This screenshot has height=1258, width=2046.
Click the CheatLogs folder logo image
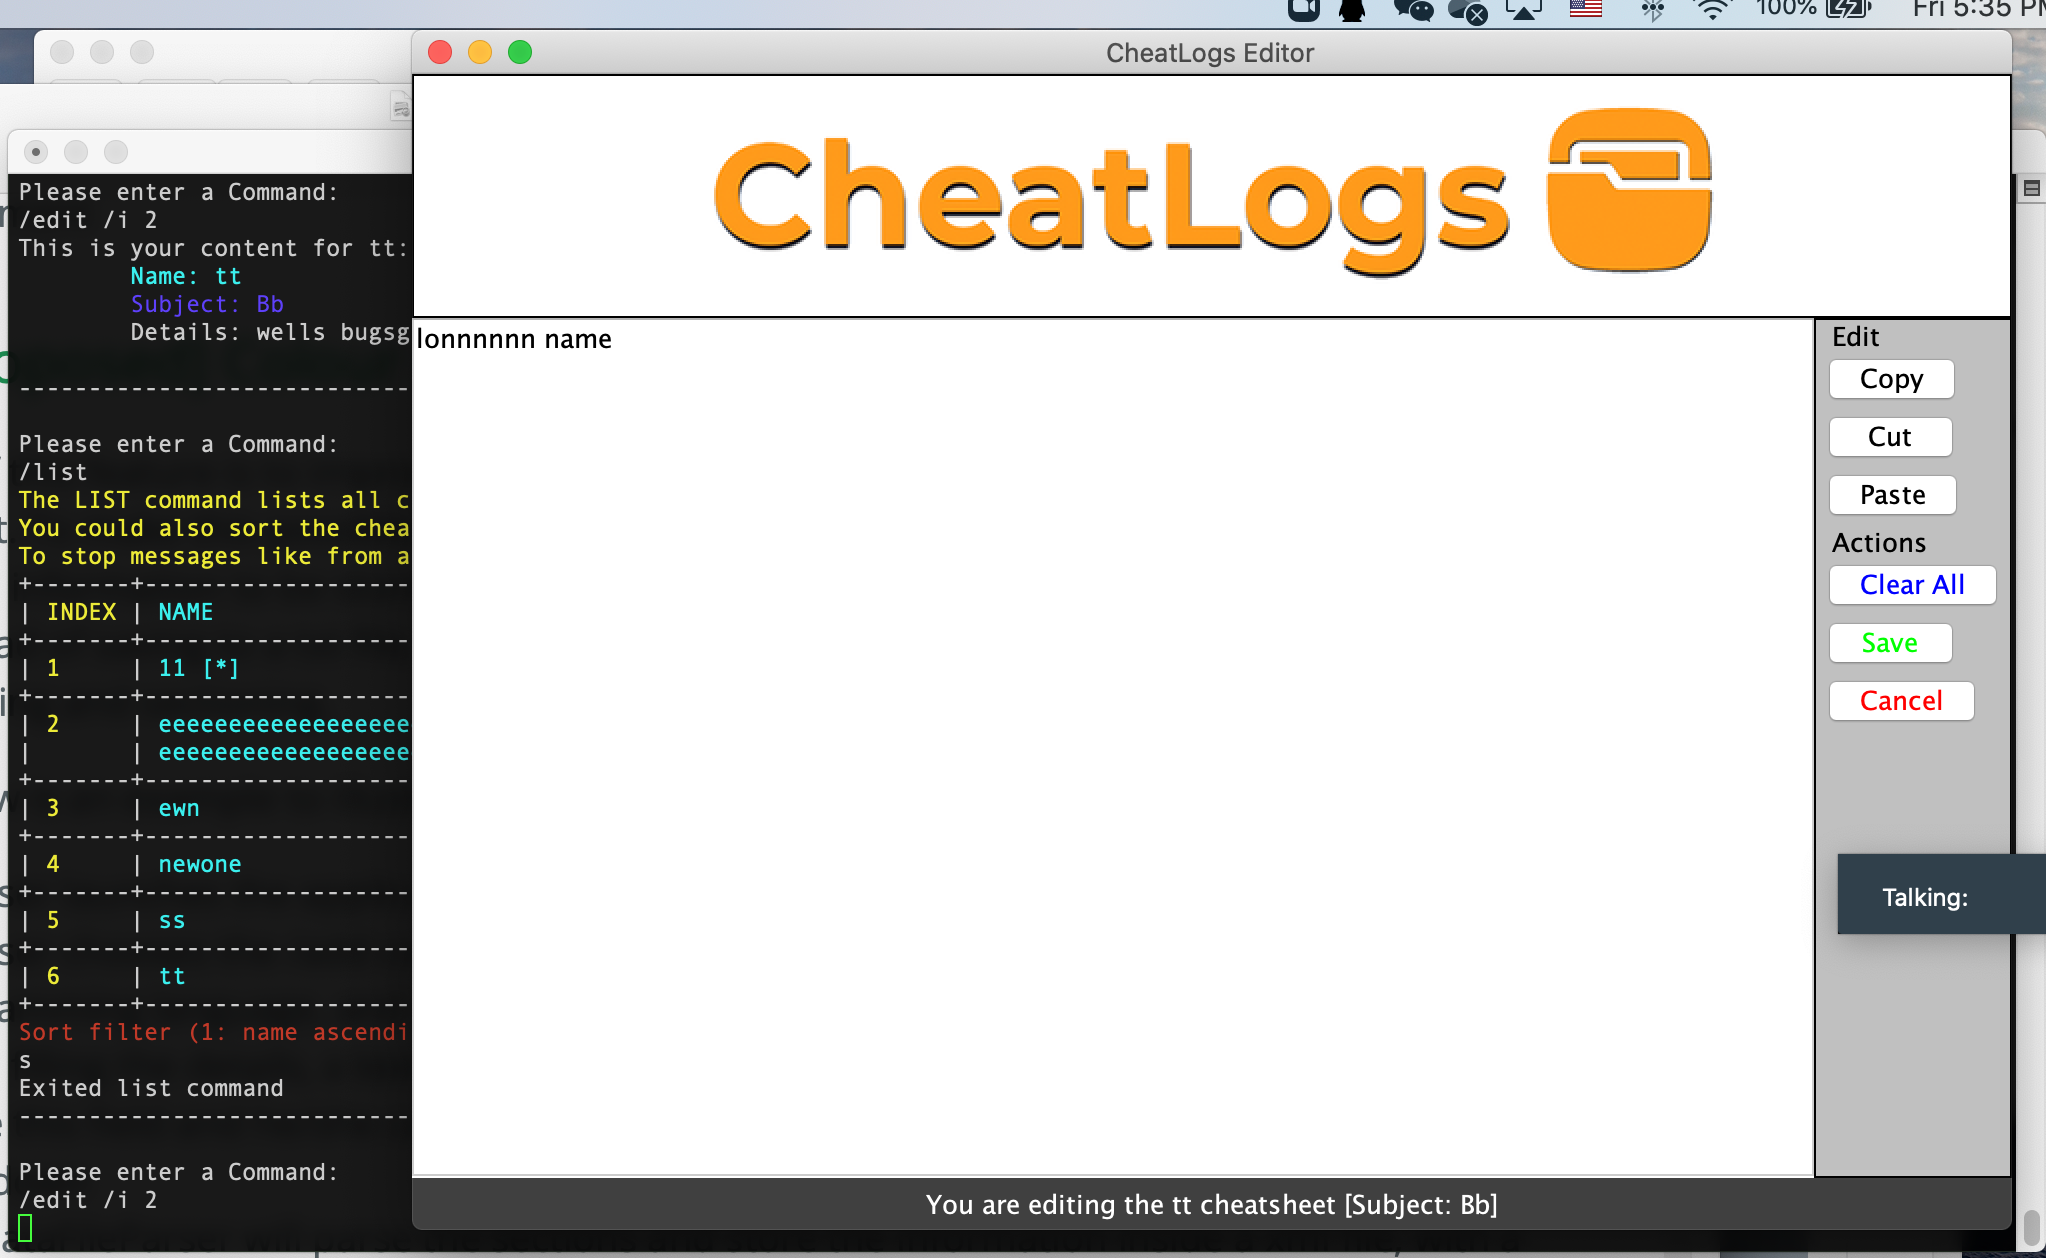click(1629, 191)
